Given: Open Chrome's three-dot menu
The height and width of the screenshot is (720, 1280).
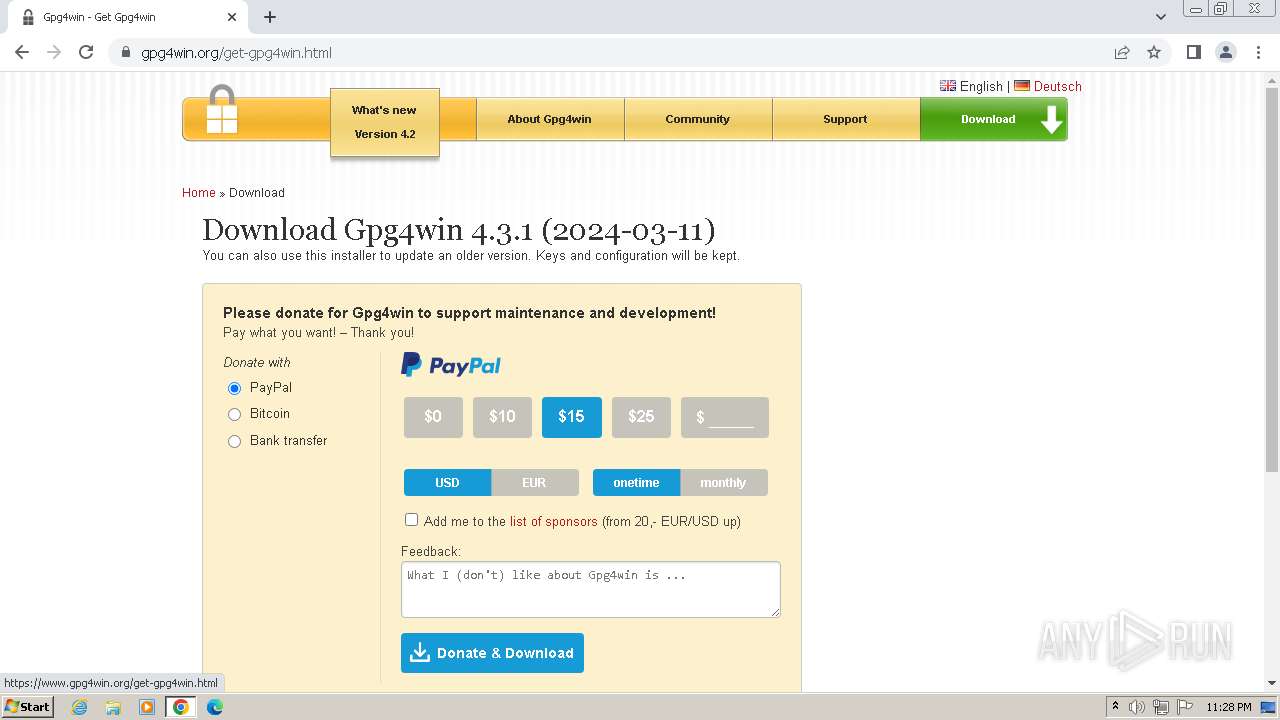Looking at the screenshot, I should (x=1259, y=53).
